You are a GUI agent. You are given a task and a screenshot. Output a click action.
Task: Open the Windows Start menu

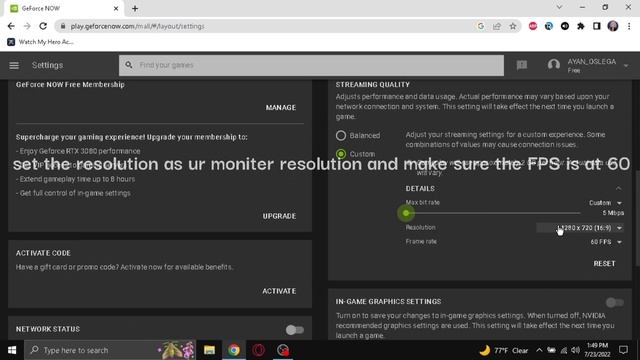pos(12,350)
